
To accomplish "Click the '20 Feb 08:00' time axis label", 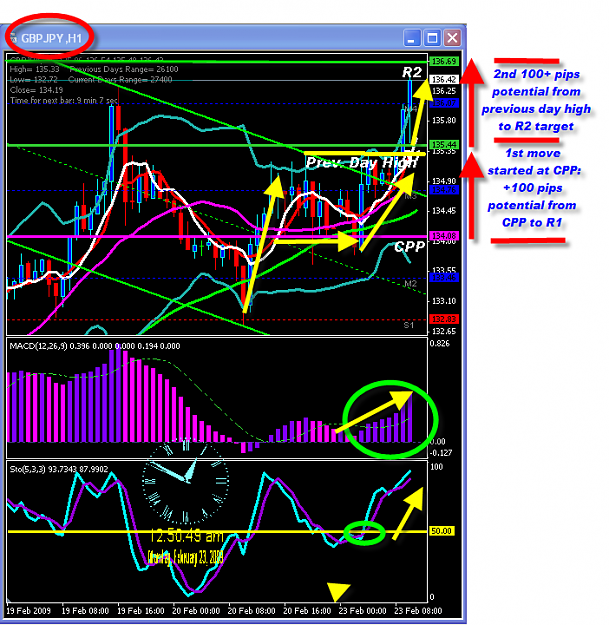I will (x=251, y=611).
